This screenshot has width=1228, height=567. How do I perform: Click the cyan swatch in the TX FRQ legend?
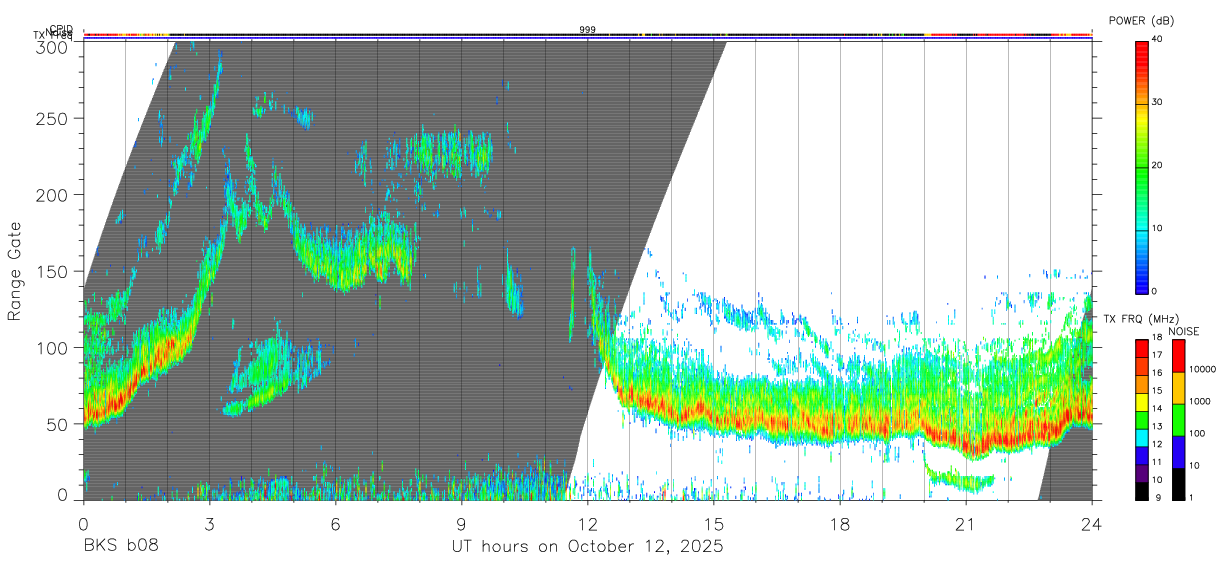pos(1141,438)
